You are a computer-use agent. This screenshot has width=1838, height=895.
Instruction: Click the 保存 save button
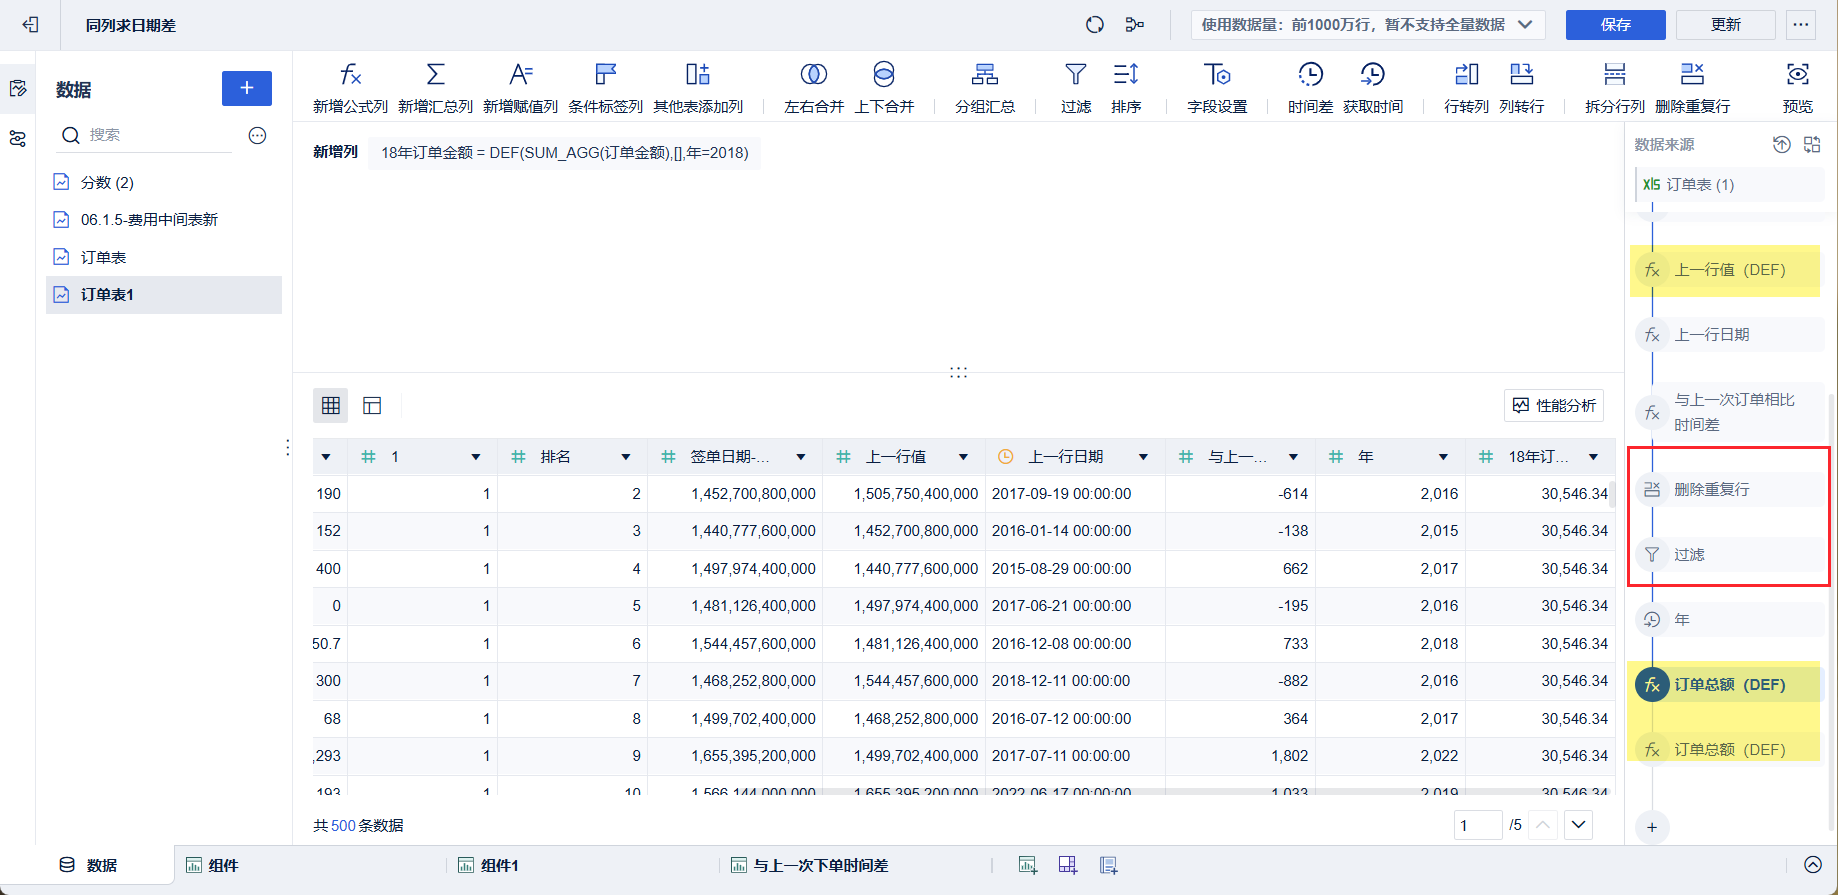[1616, 25]
